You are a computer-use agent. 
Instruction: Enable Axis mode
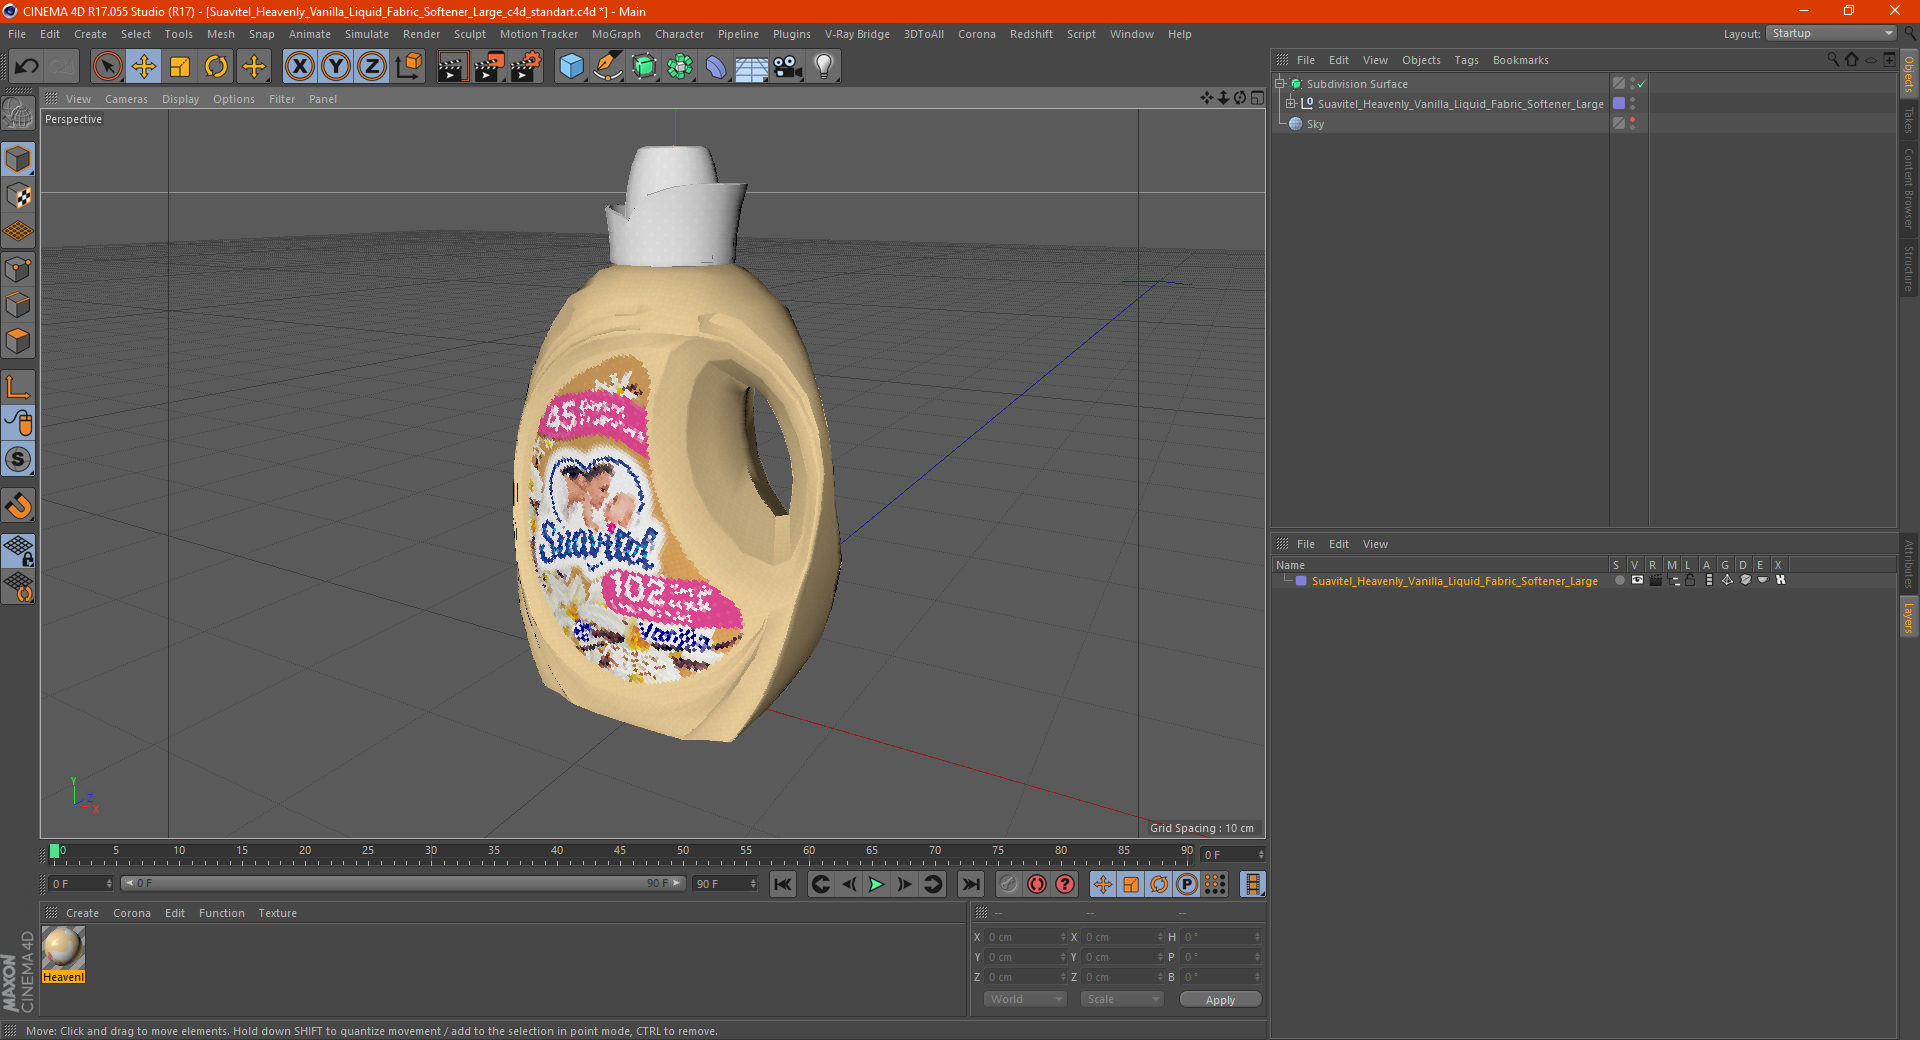pos(18,387)
